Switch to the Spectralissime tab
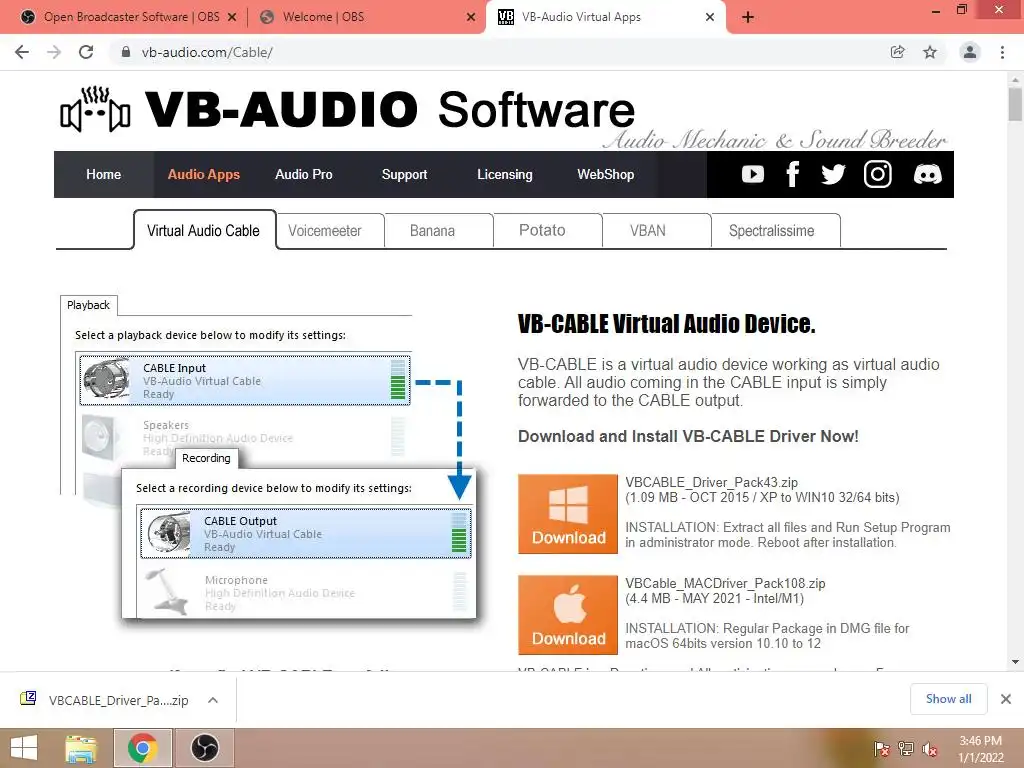 (x=775, y=231)
